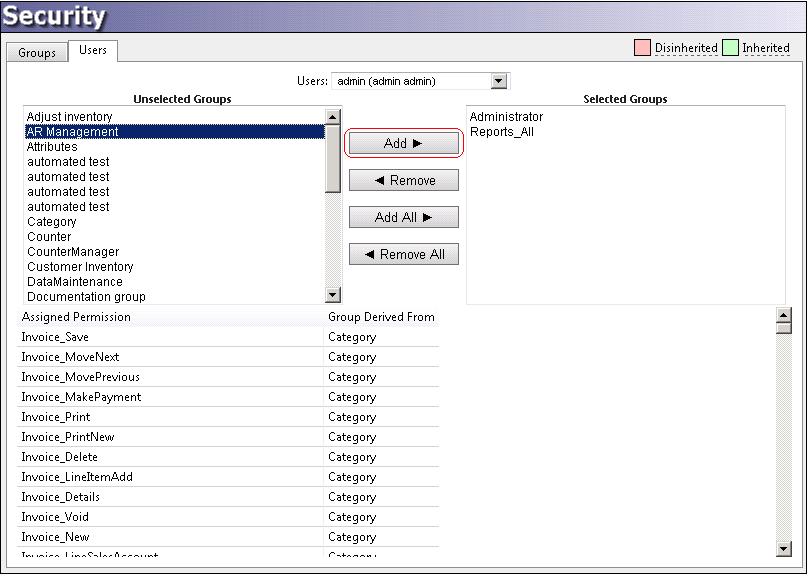Select Reports_All in Selected Groups

[501, 132]
